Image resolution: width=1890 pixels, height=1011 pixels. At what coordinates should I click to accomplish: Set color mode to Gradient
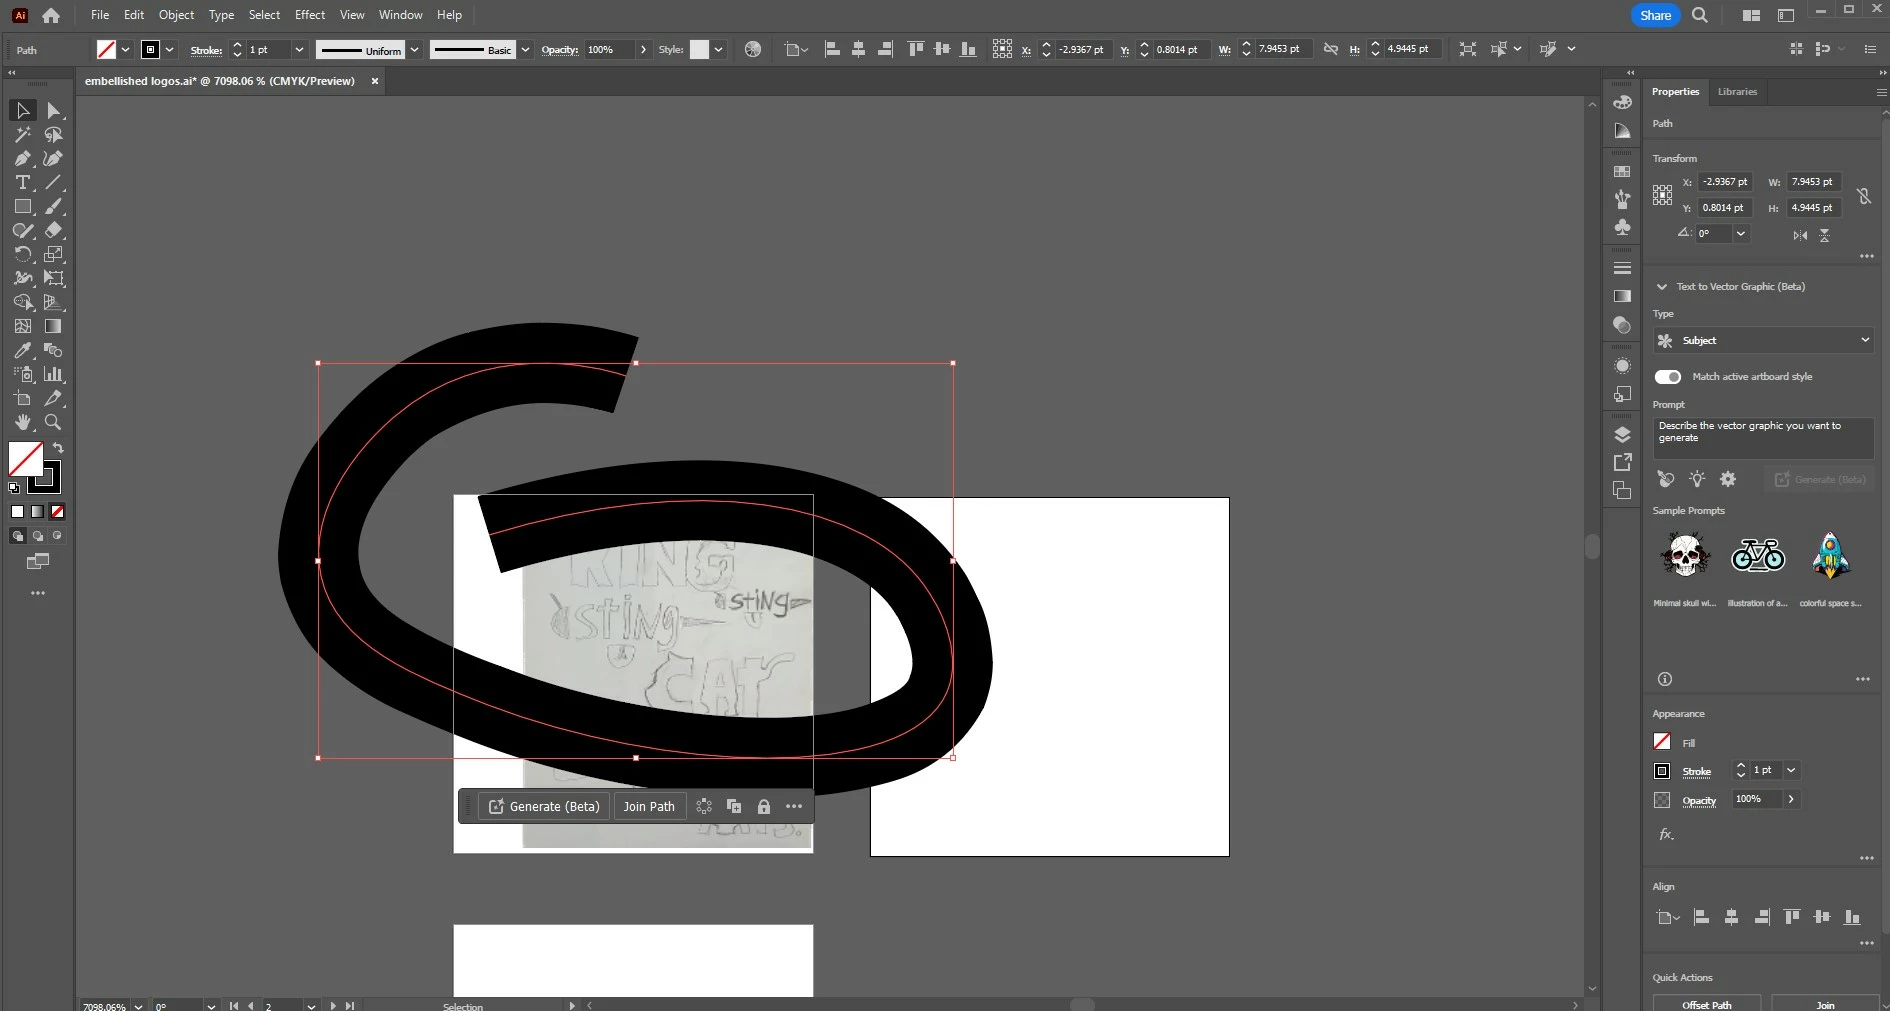(x=37, y=511)
